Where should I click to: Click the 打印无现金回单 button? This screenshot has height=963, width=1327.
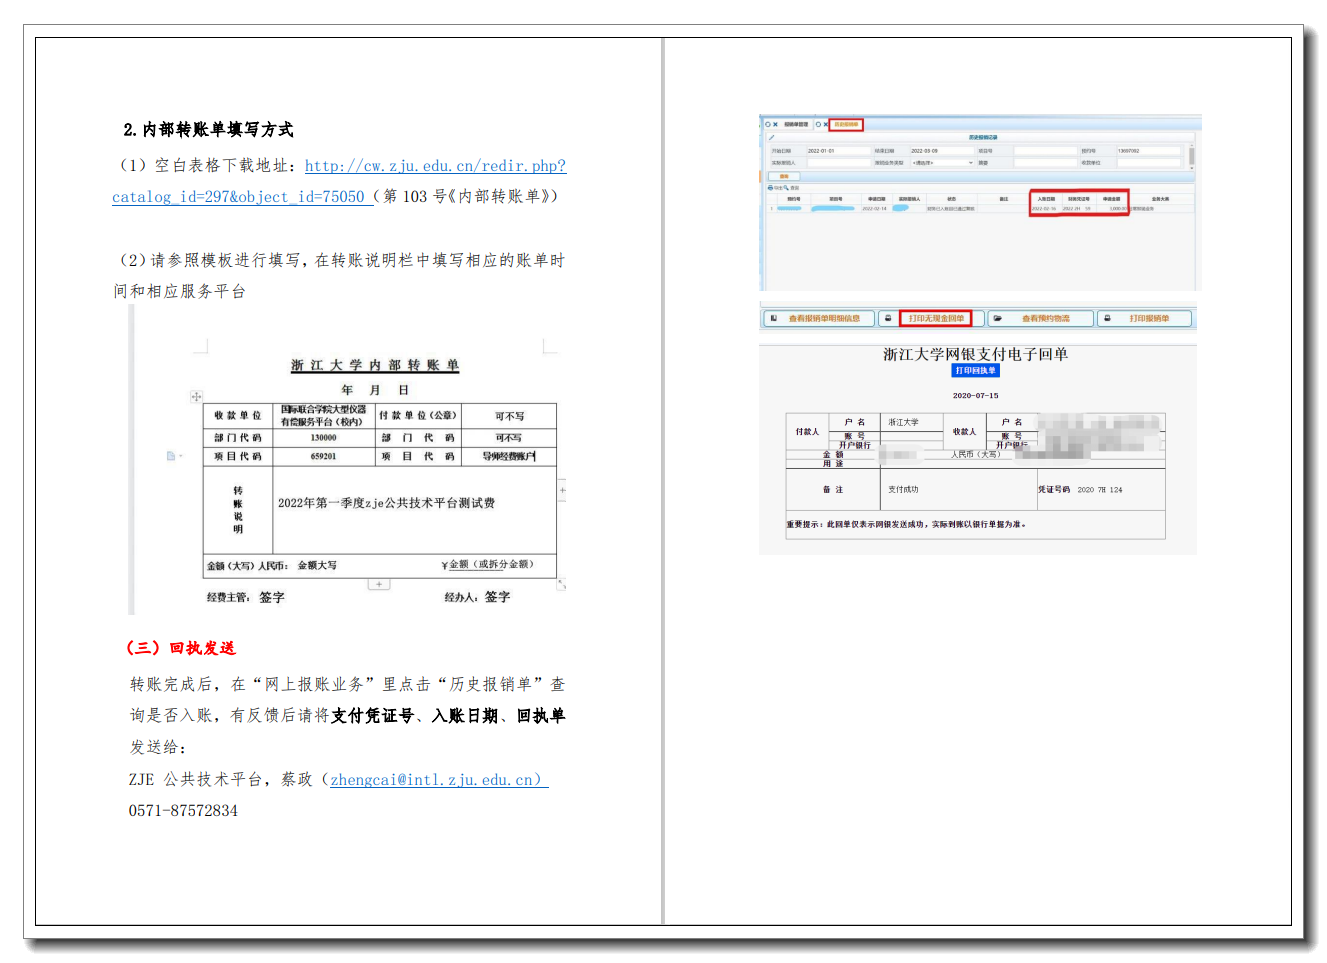(x=935, y=318)
